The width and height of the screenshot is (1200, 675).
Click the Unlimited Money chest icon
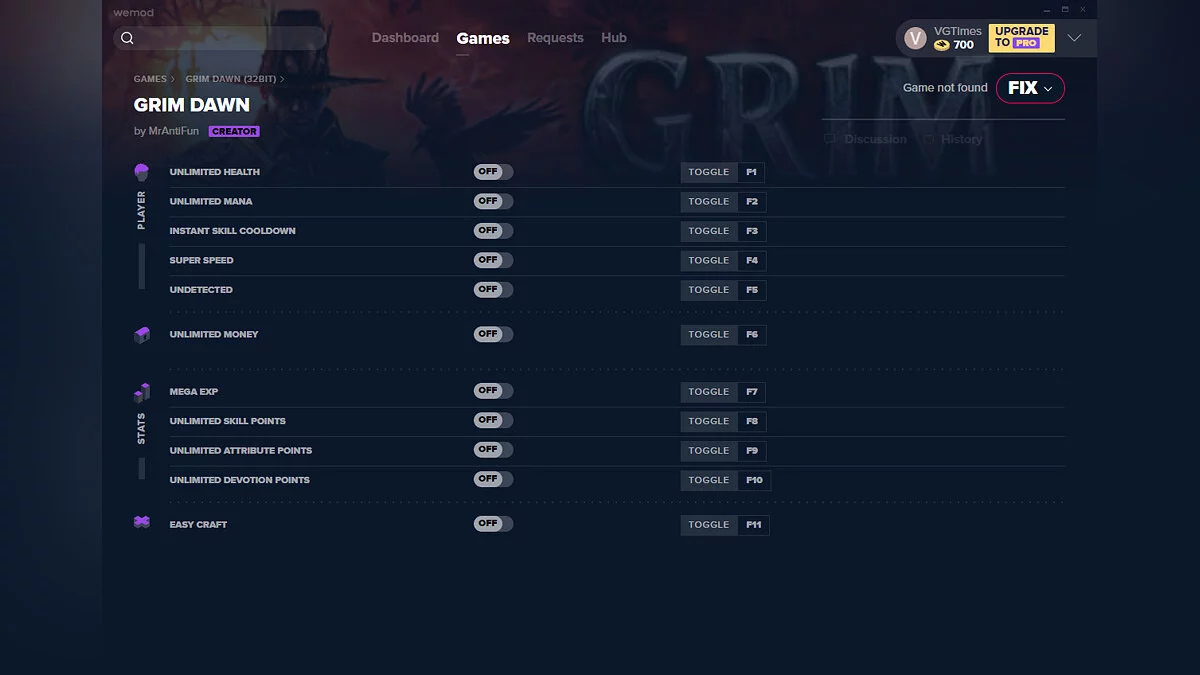(x=141, y=335)
